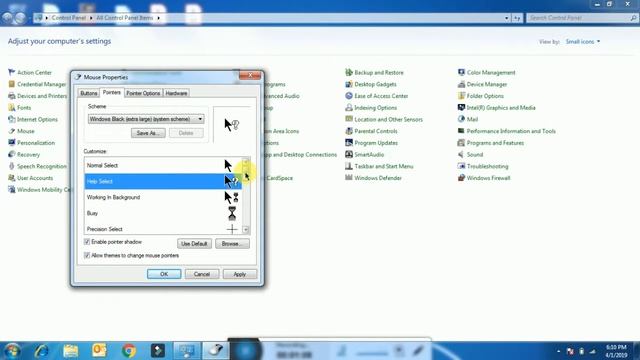Viewport: 640px width, 360px height.
Task: Open Outlook from the taskbar
Action: point(100,351)
